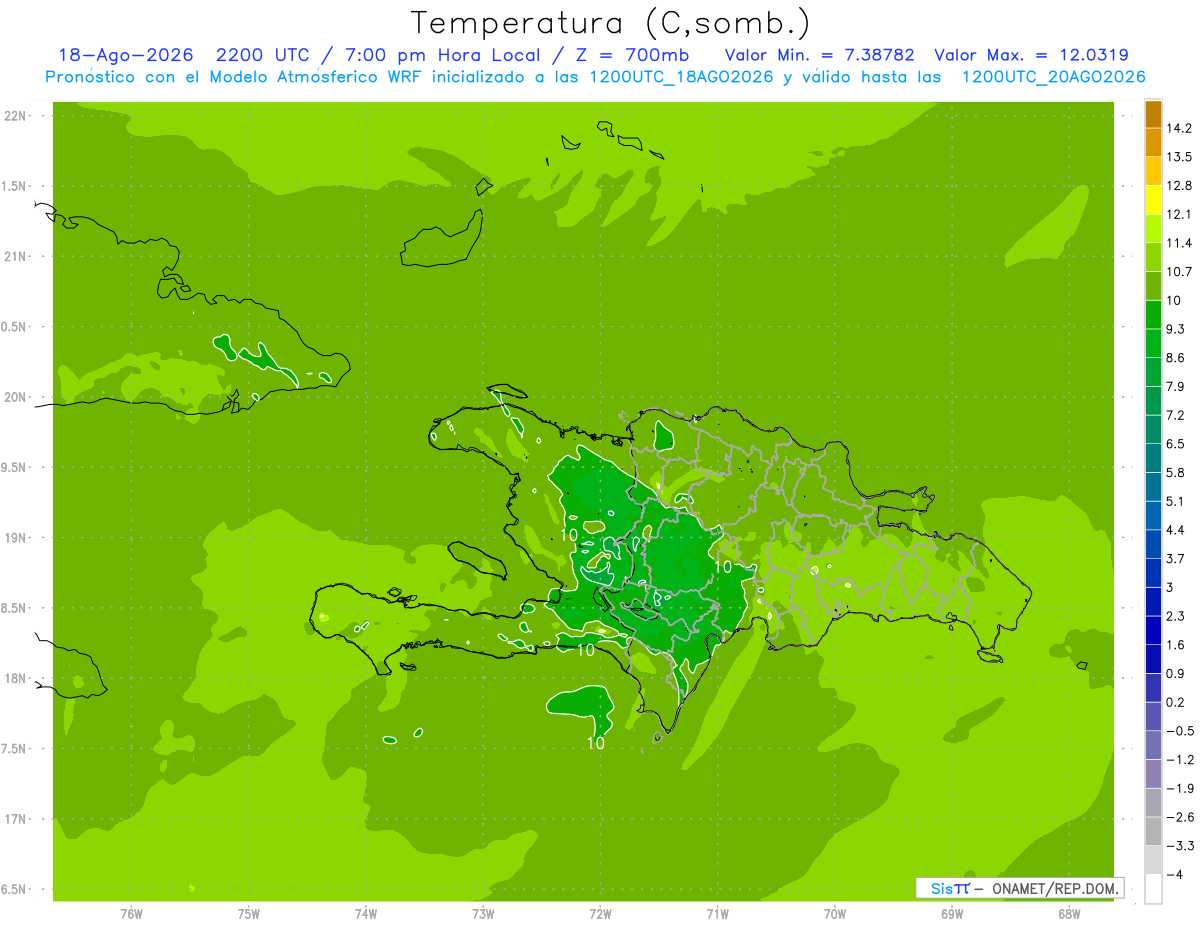This screenshot has height=927, width=1200.
Task: Pick the yellow swatch between 12.1 and 12.8
Action: [x=1153, y=200]
